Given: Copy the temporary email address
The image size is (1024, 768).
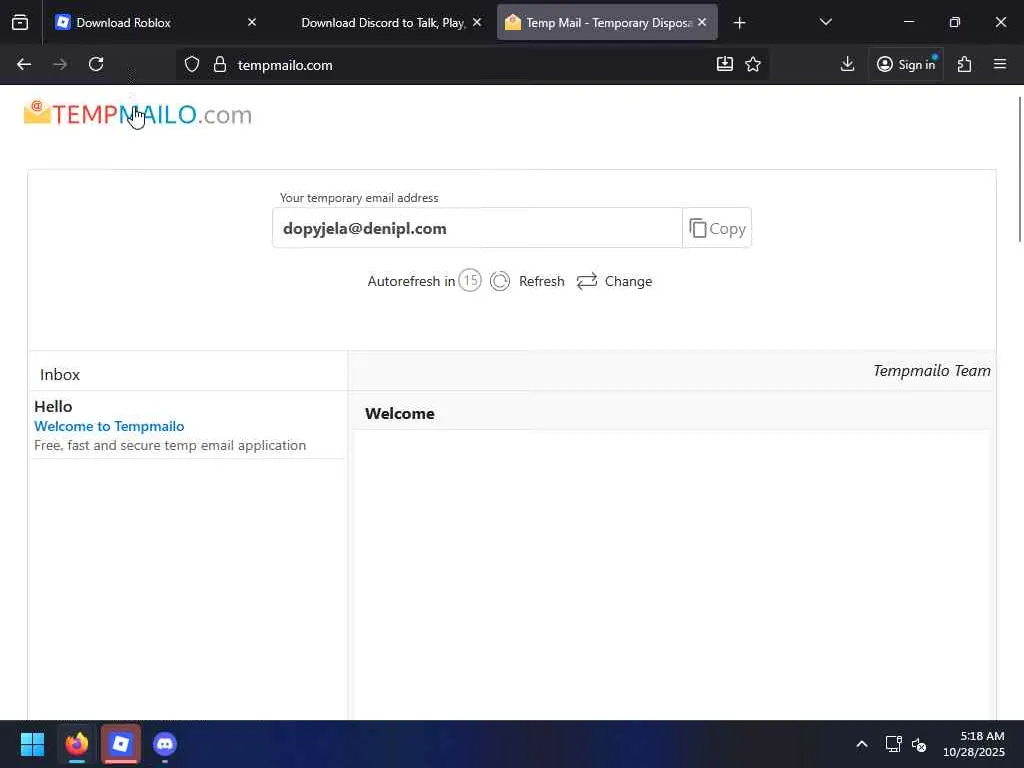Looking at the screenshot, I should [x=717, y=229].
